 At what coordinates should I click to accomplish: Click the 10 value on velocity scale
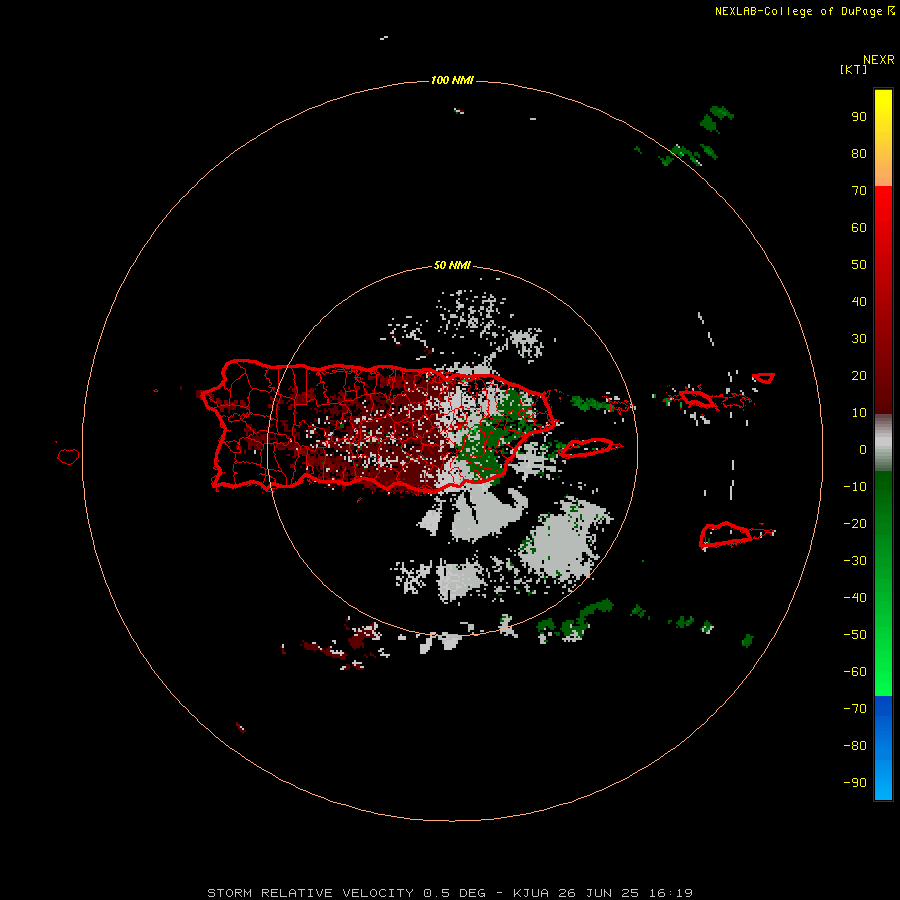pos(859,413)
